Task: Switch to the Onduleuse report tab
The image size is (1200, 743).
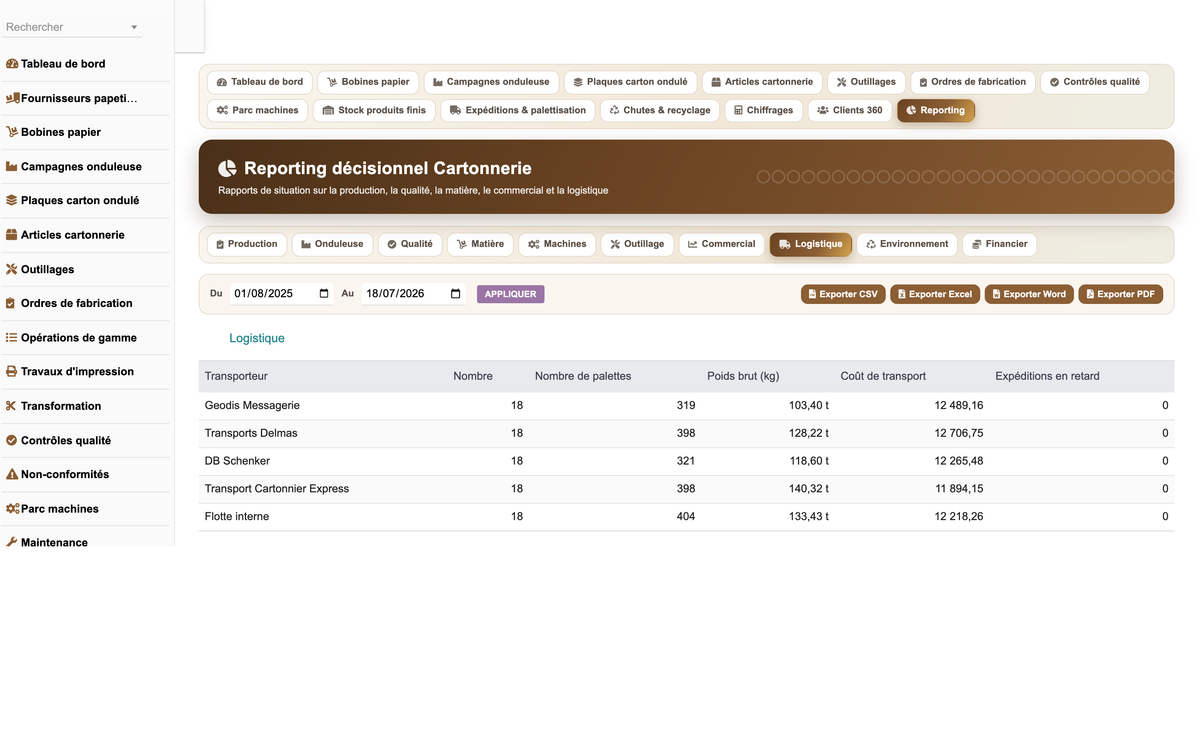Action: coord(333,244)
